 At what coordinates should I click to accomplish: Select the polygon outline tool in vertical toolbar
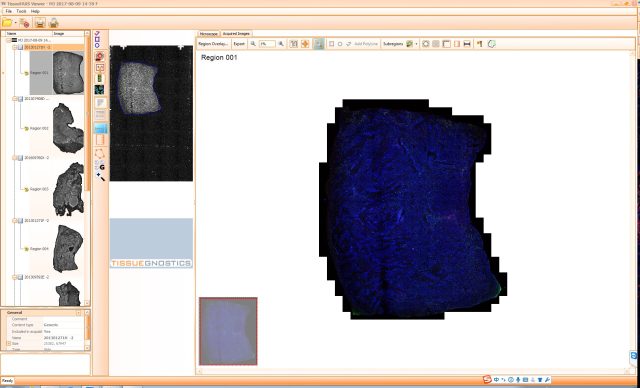(x=100, y=154)
